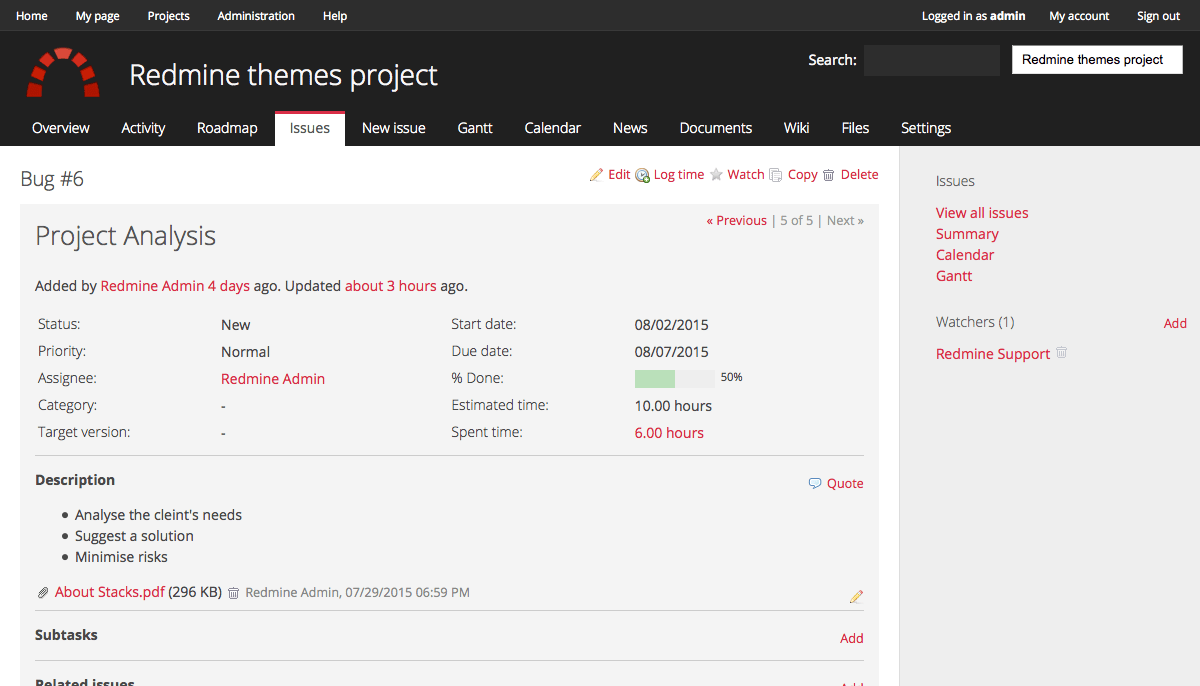Click the '4 days' added time link
This screenshot has height=686, width=1200.
(x=229, y=286)
